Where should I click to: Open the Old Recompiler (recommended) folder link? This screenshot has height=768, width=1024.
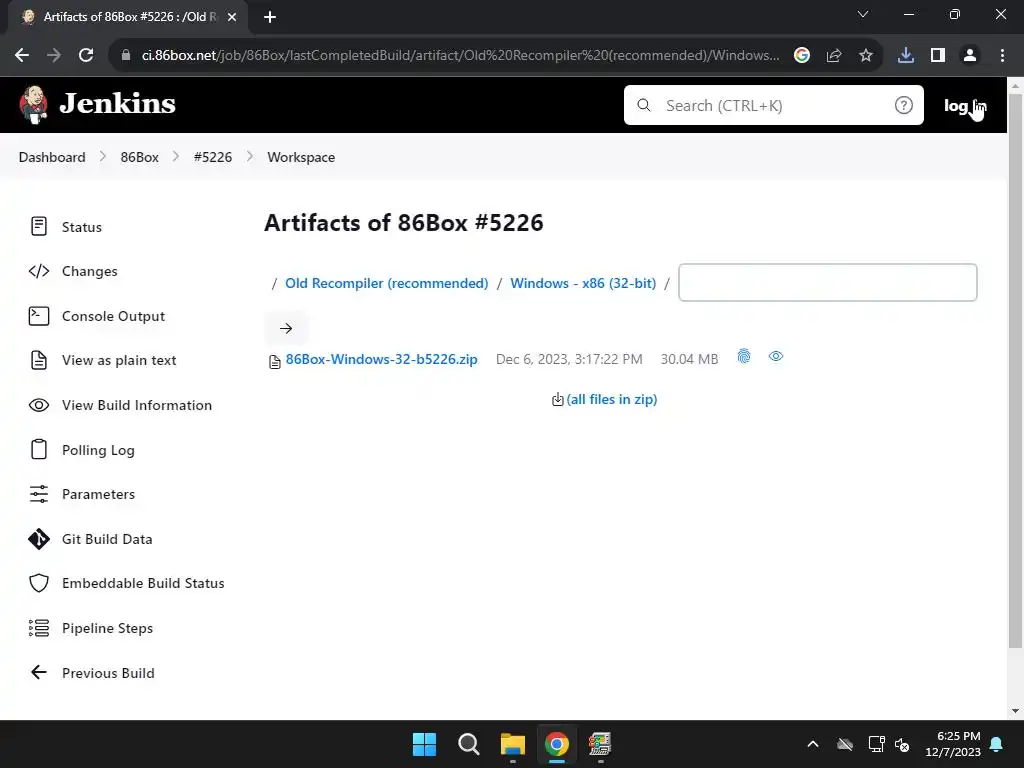pos(387,283)
